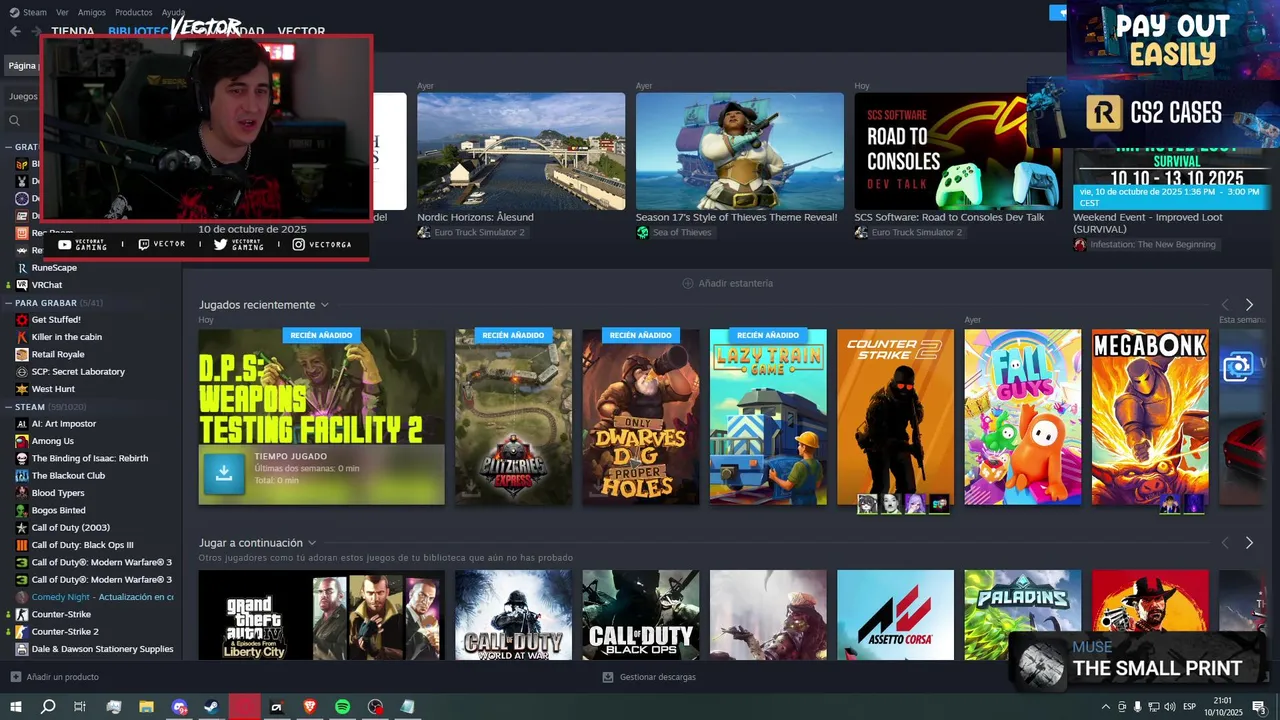Open the Jugar a continuación shelf dropdown
Viewport: 1280px width, 720px height.
(x=312, y=543)
